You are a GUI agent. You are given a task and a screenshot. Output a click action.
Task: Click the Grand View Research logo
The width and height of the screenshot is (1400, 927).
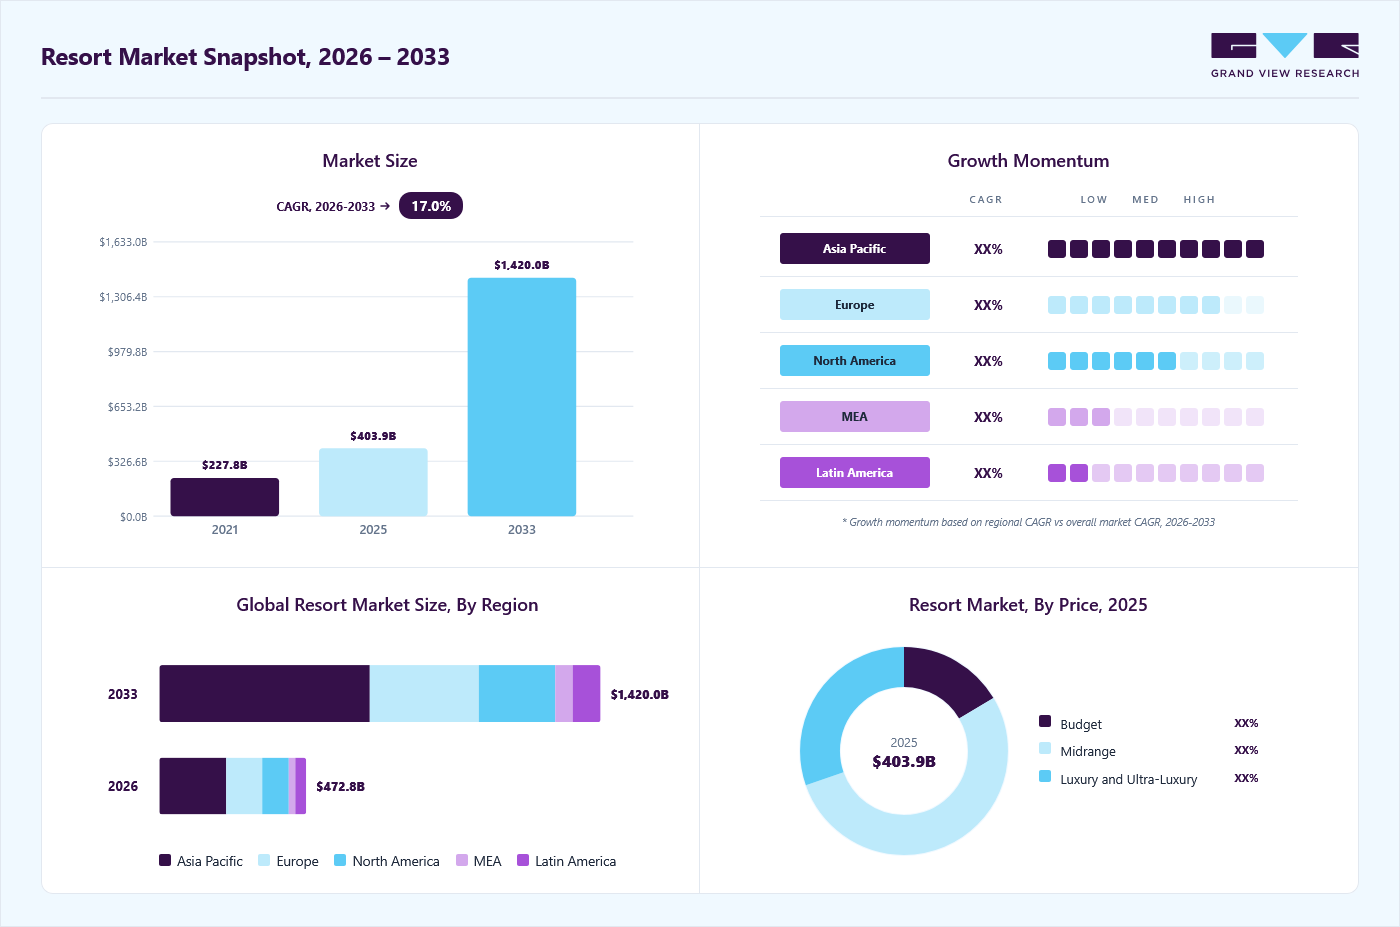1285,56
